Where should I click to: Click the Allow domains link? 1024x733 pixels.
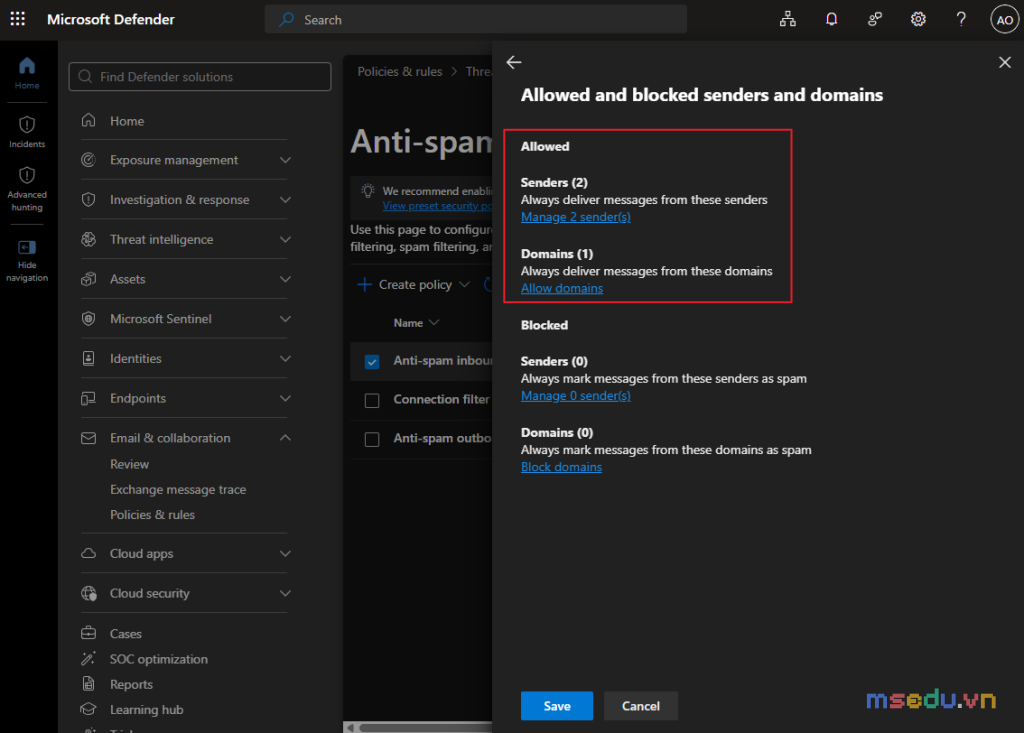coord(562,288)
